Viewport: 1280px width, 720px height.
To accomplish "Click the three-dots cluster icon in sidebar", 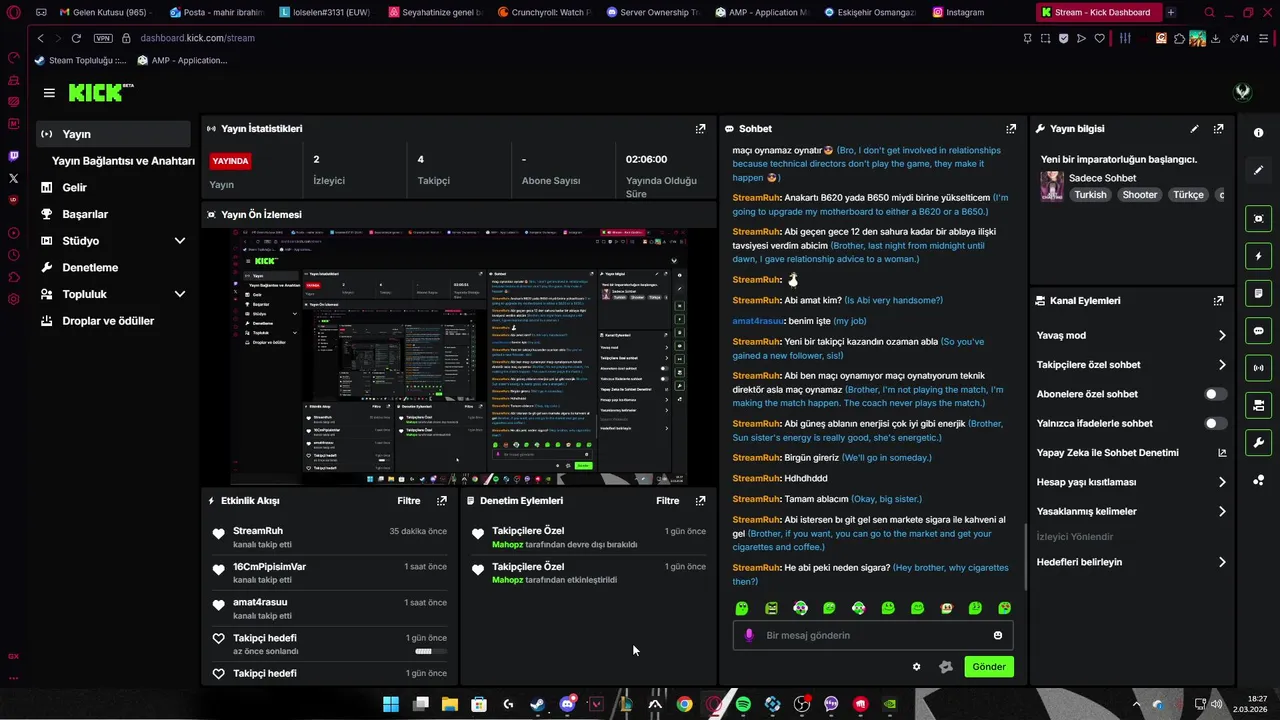I will coord(1258,480).
